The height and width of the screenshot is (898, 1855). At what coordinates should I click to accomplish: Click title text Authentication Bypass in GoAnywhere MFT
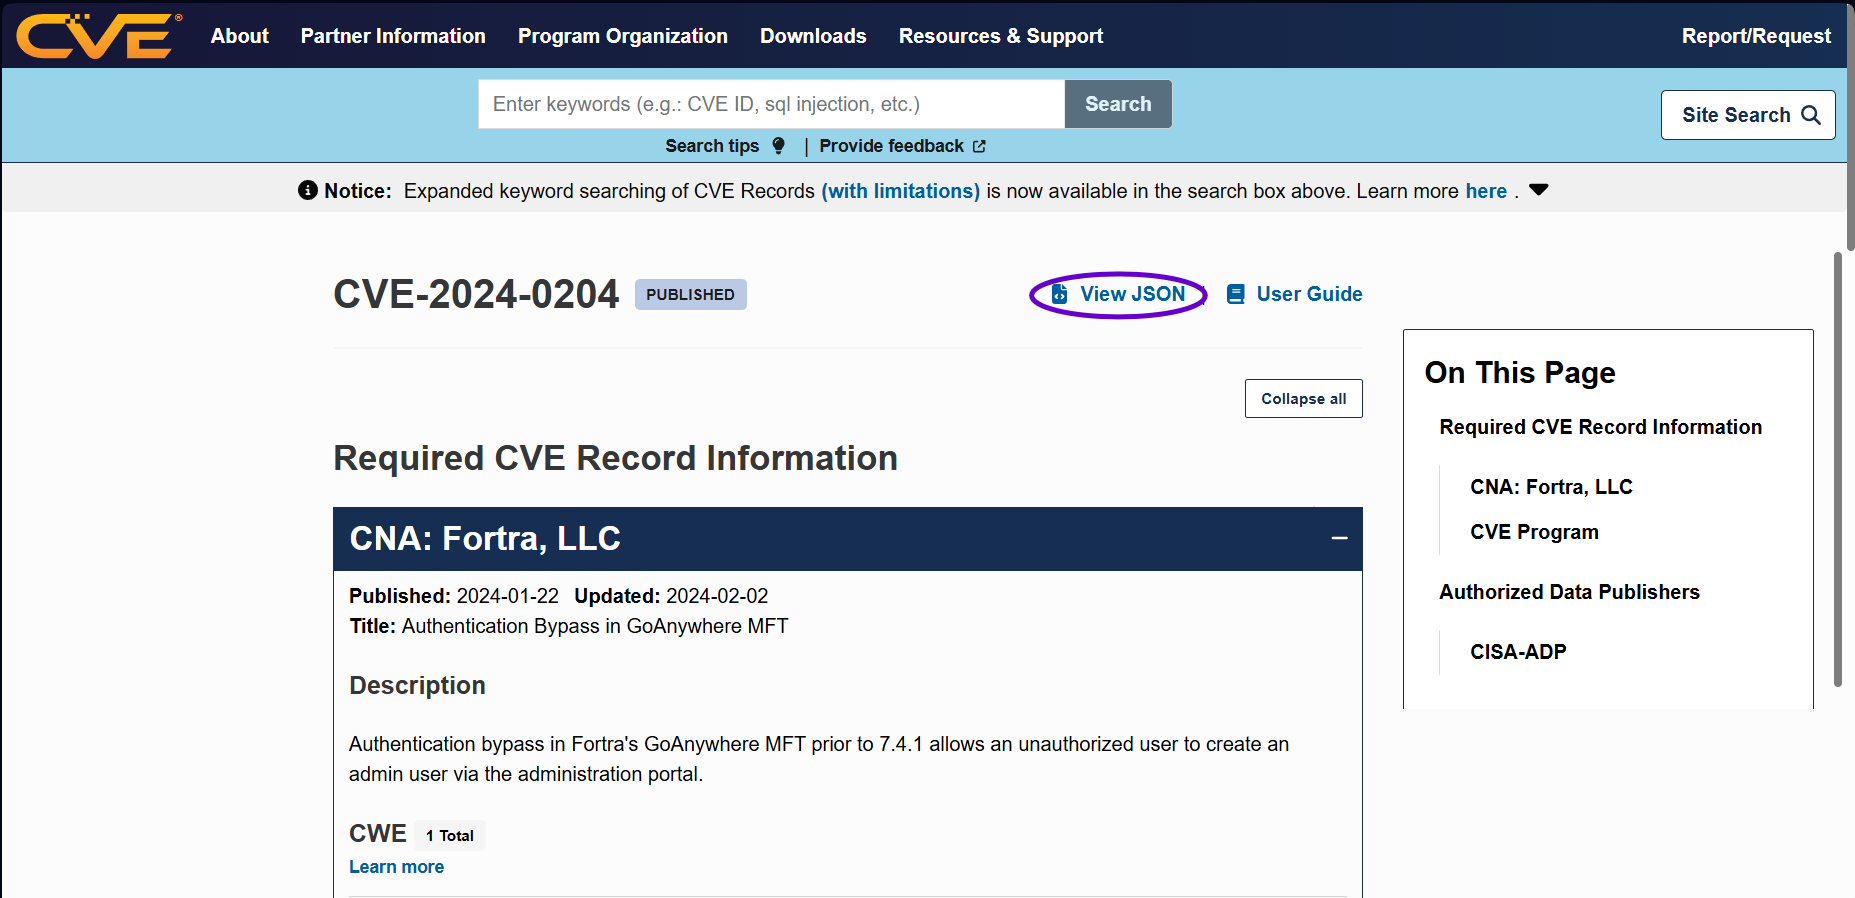click(x=595, y=626)
